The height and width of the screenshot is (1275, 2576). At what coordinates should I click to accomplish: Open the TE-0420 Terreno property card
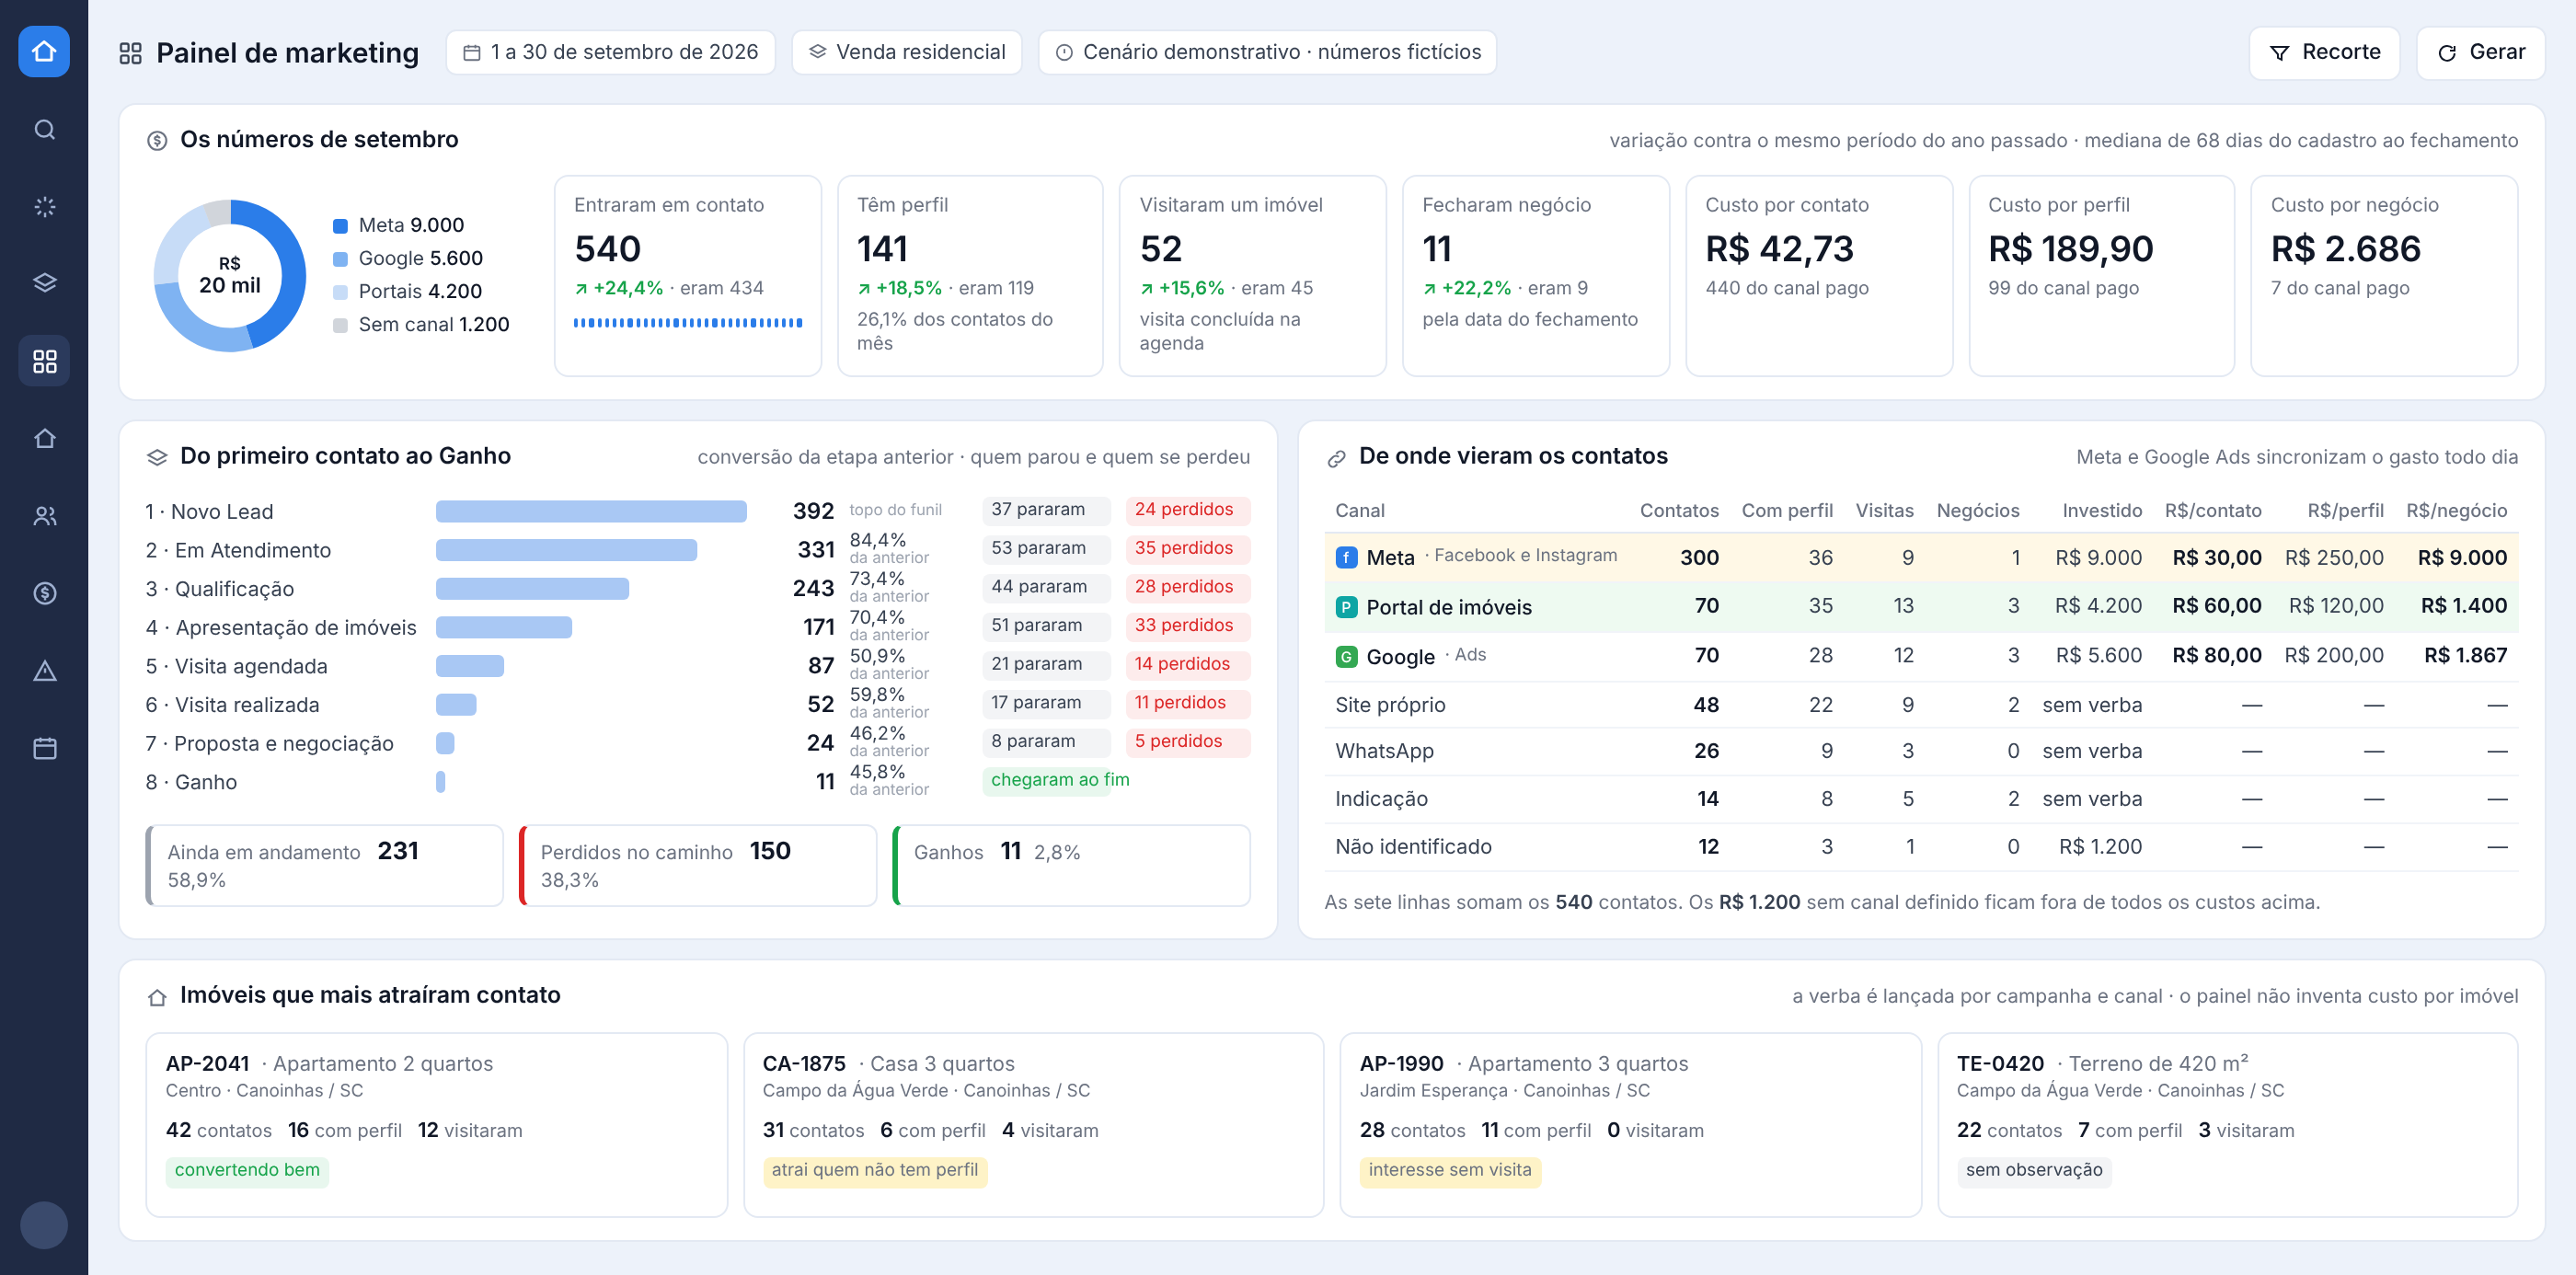[x=2227, y=1124]
